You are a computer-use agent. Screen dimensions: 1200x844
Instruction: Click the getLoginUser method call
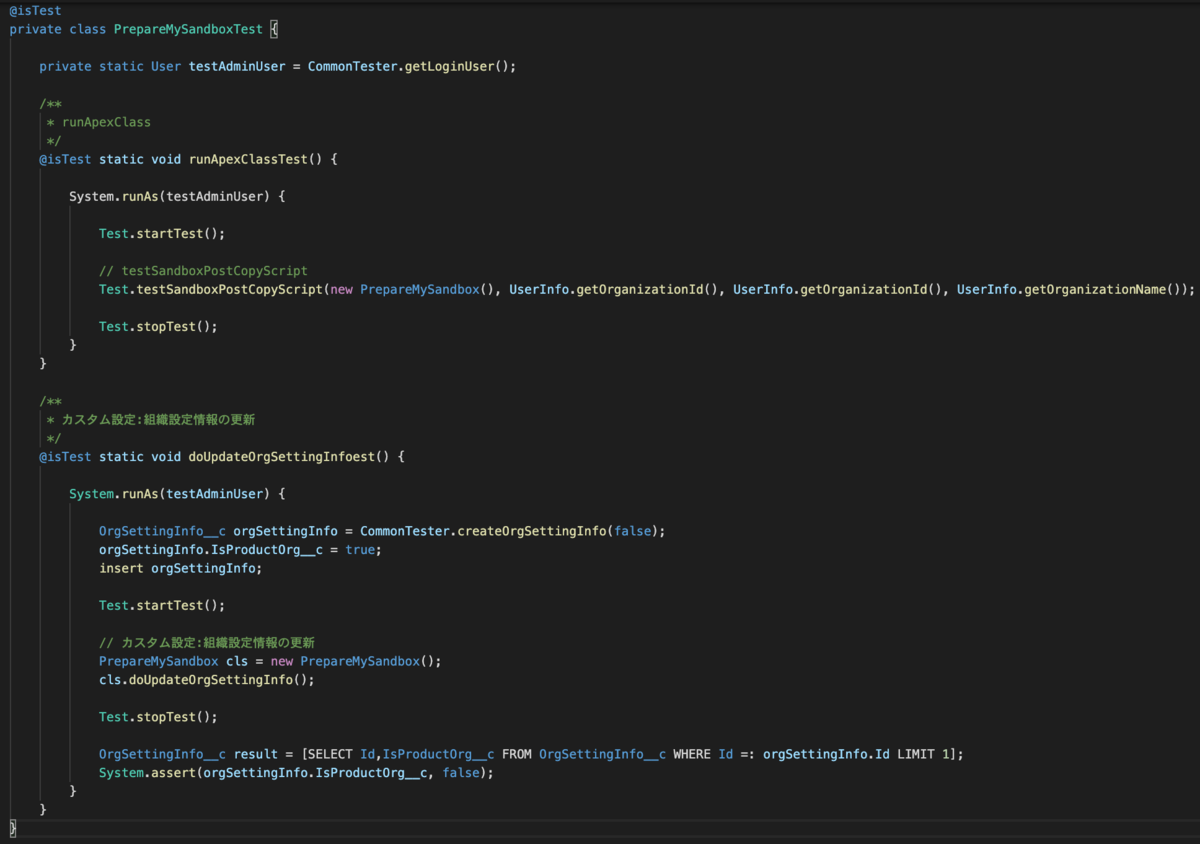click(x=449, y=66)
